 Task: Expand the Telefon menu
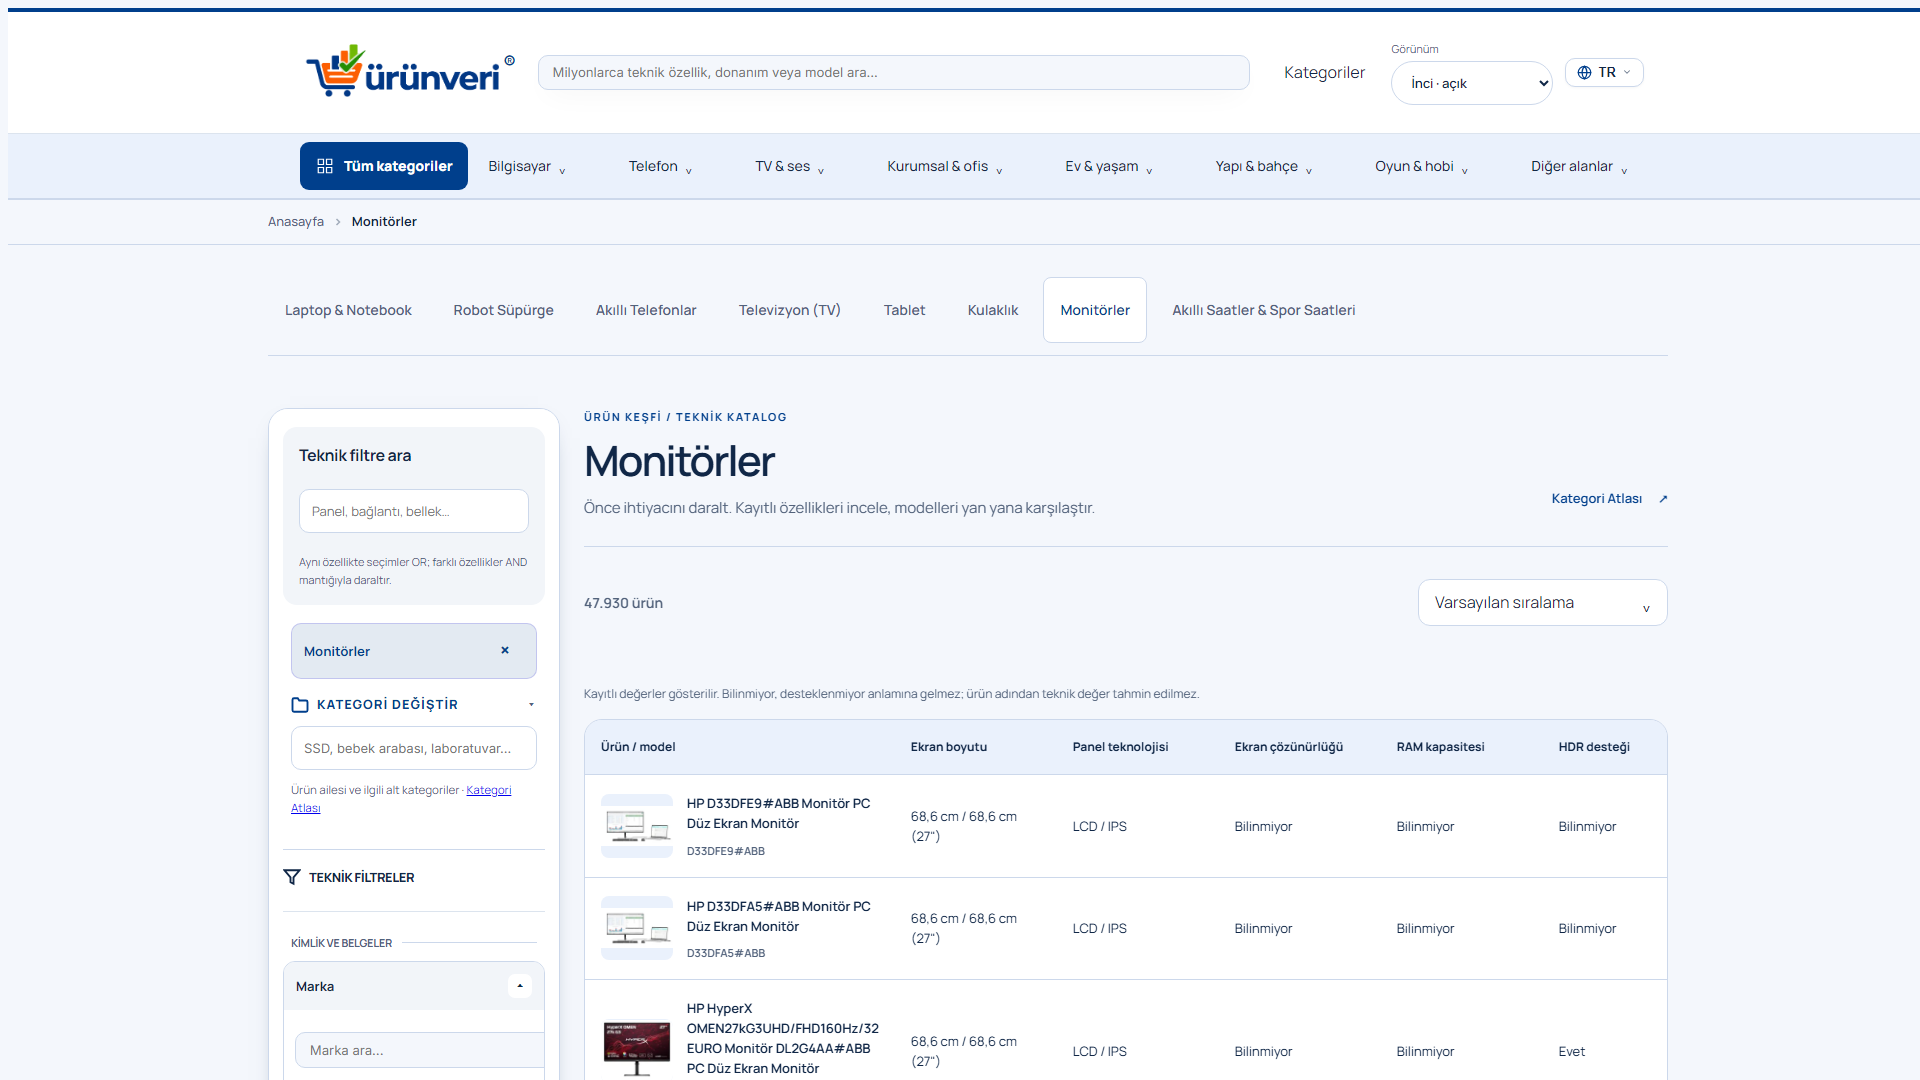660,166
